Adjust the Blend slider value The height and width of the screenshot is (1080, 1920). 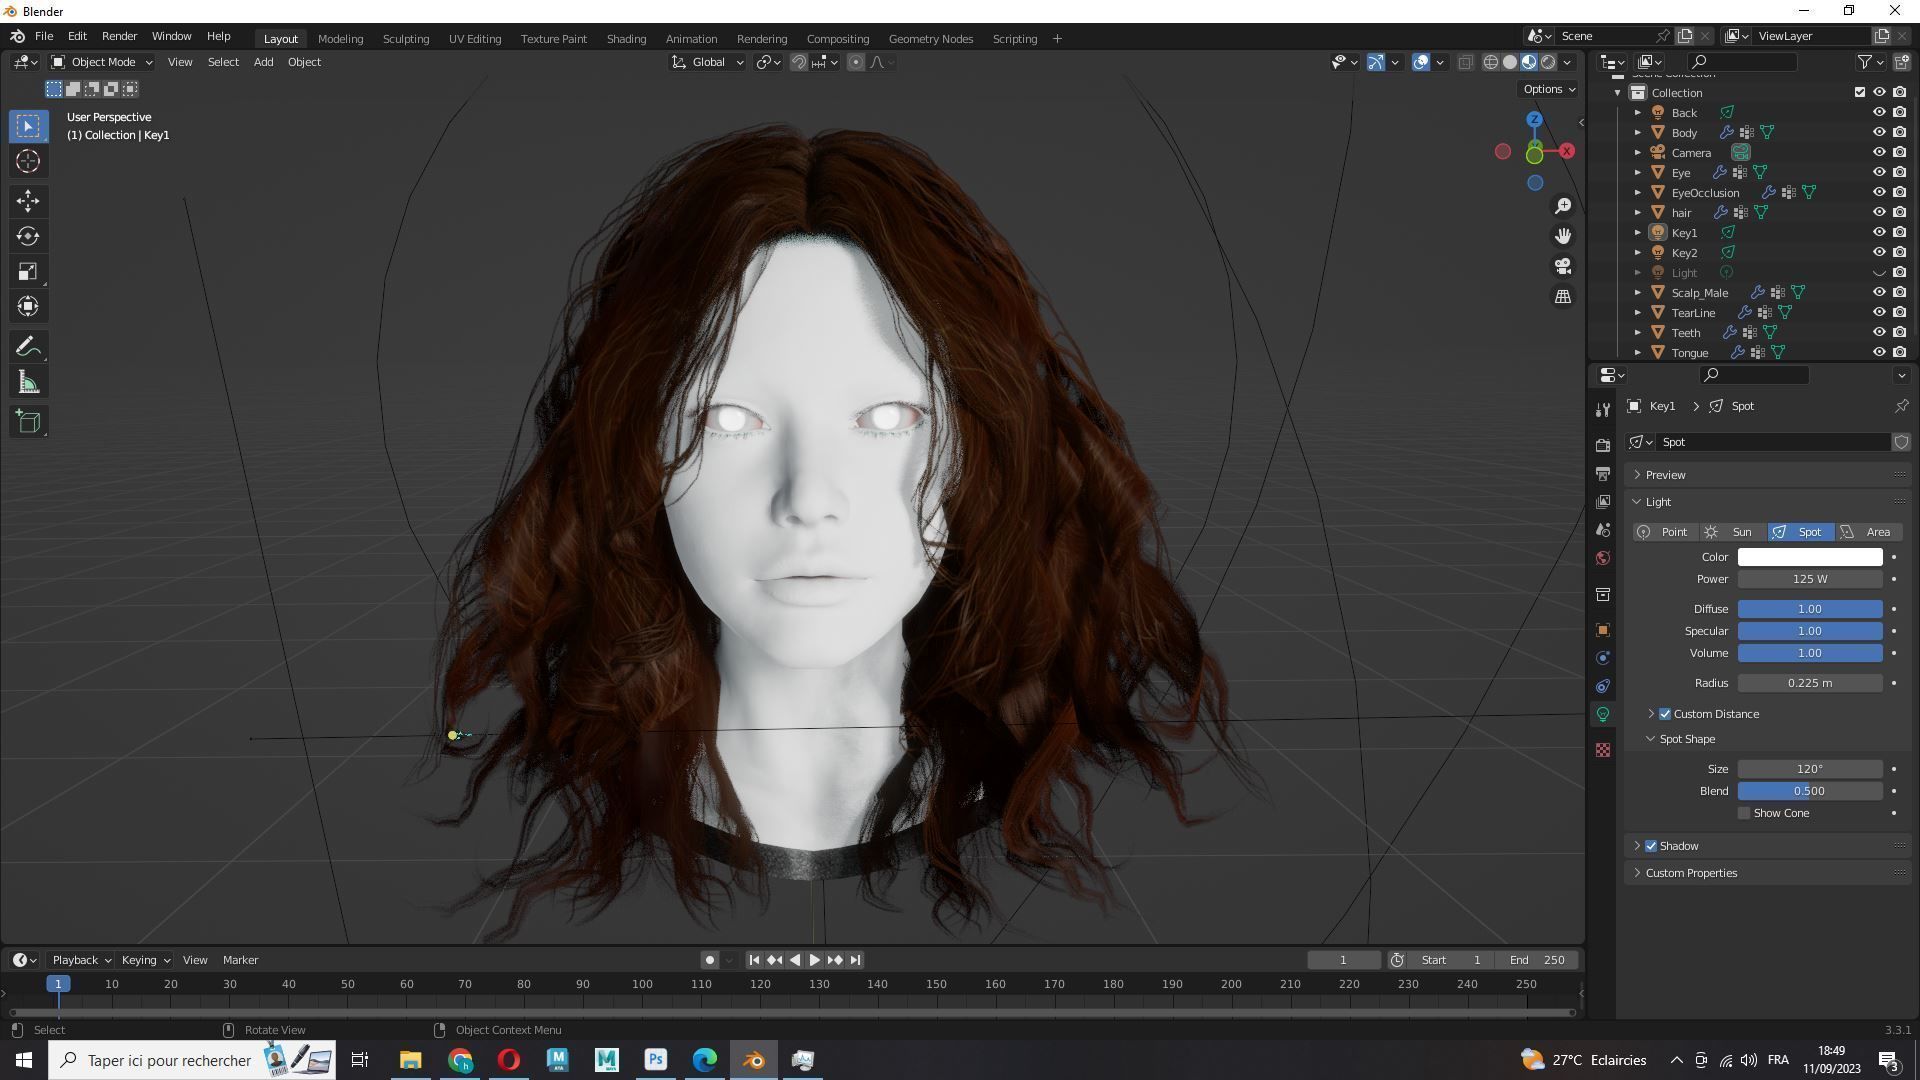coord(1810,791)
